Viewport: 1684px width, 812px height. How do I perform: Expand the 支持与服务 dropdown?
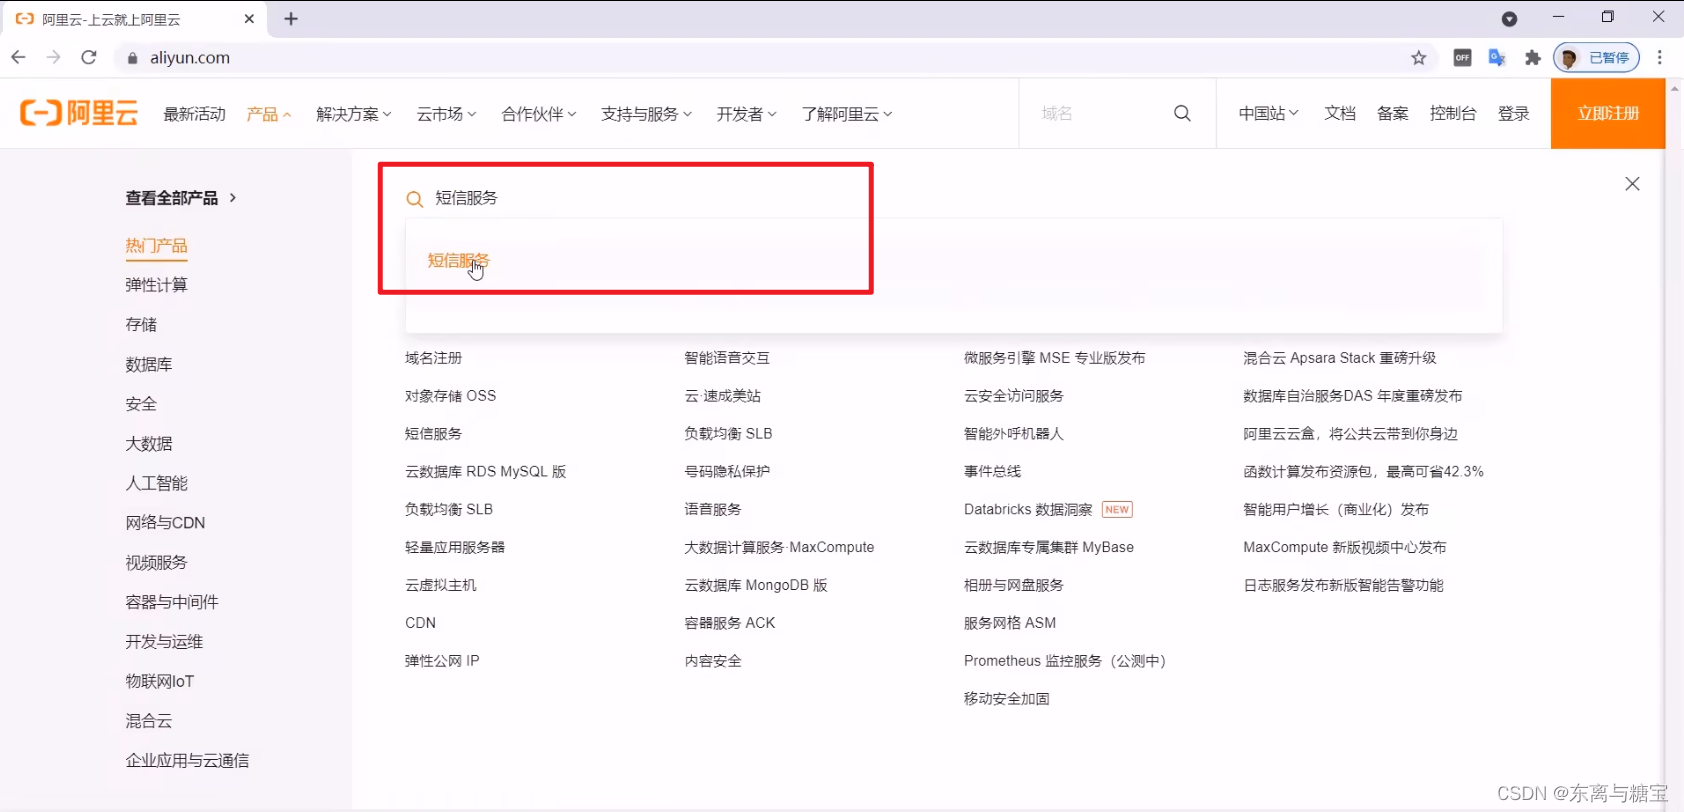[646, 114]
